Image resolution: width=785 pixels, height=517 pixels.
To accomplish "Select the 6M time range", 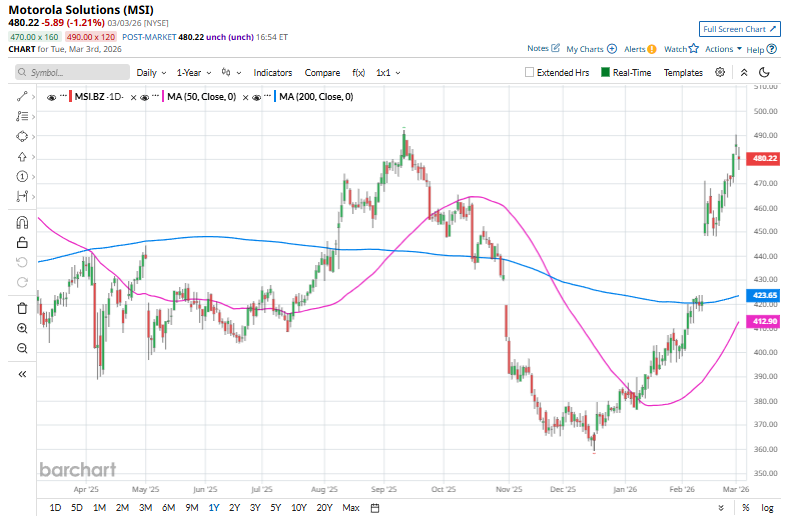I will coord(168,508).
